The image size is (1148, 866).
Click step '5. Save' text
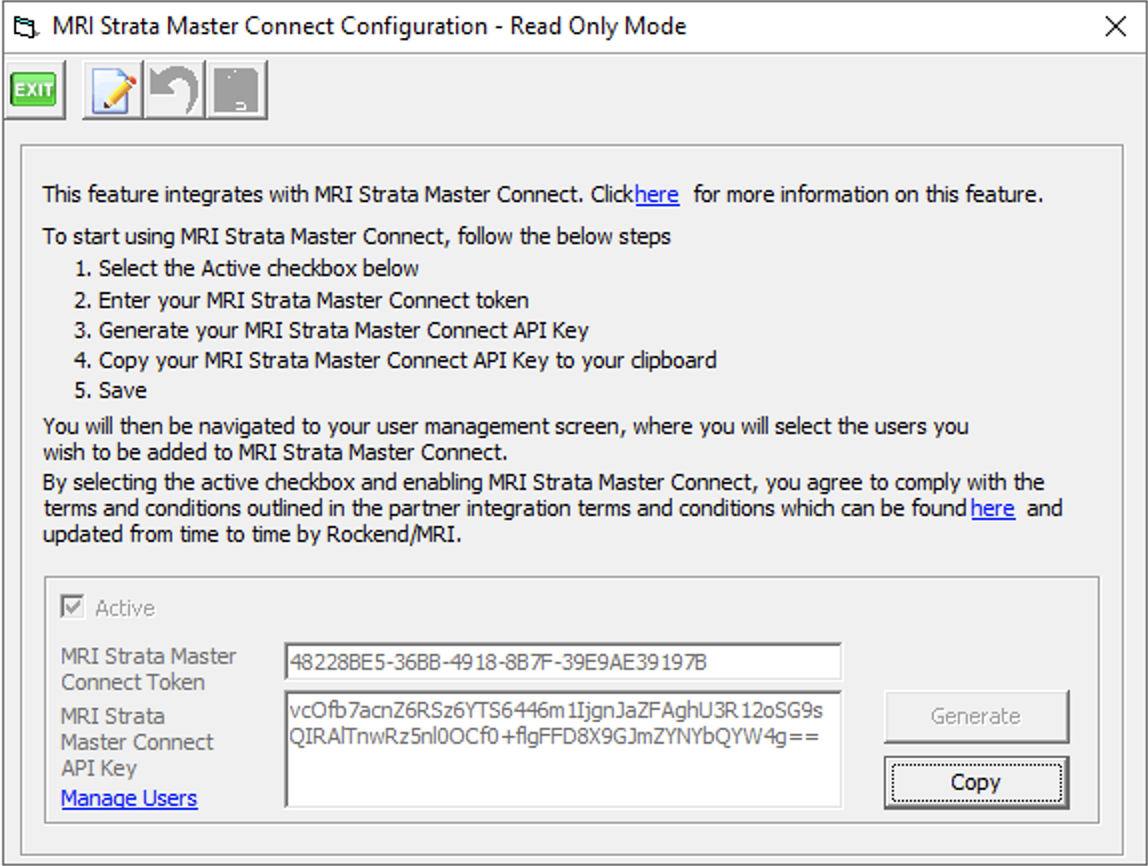click(x=111, y=390)
